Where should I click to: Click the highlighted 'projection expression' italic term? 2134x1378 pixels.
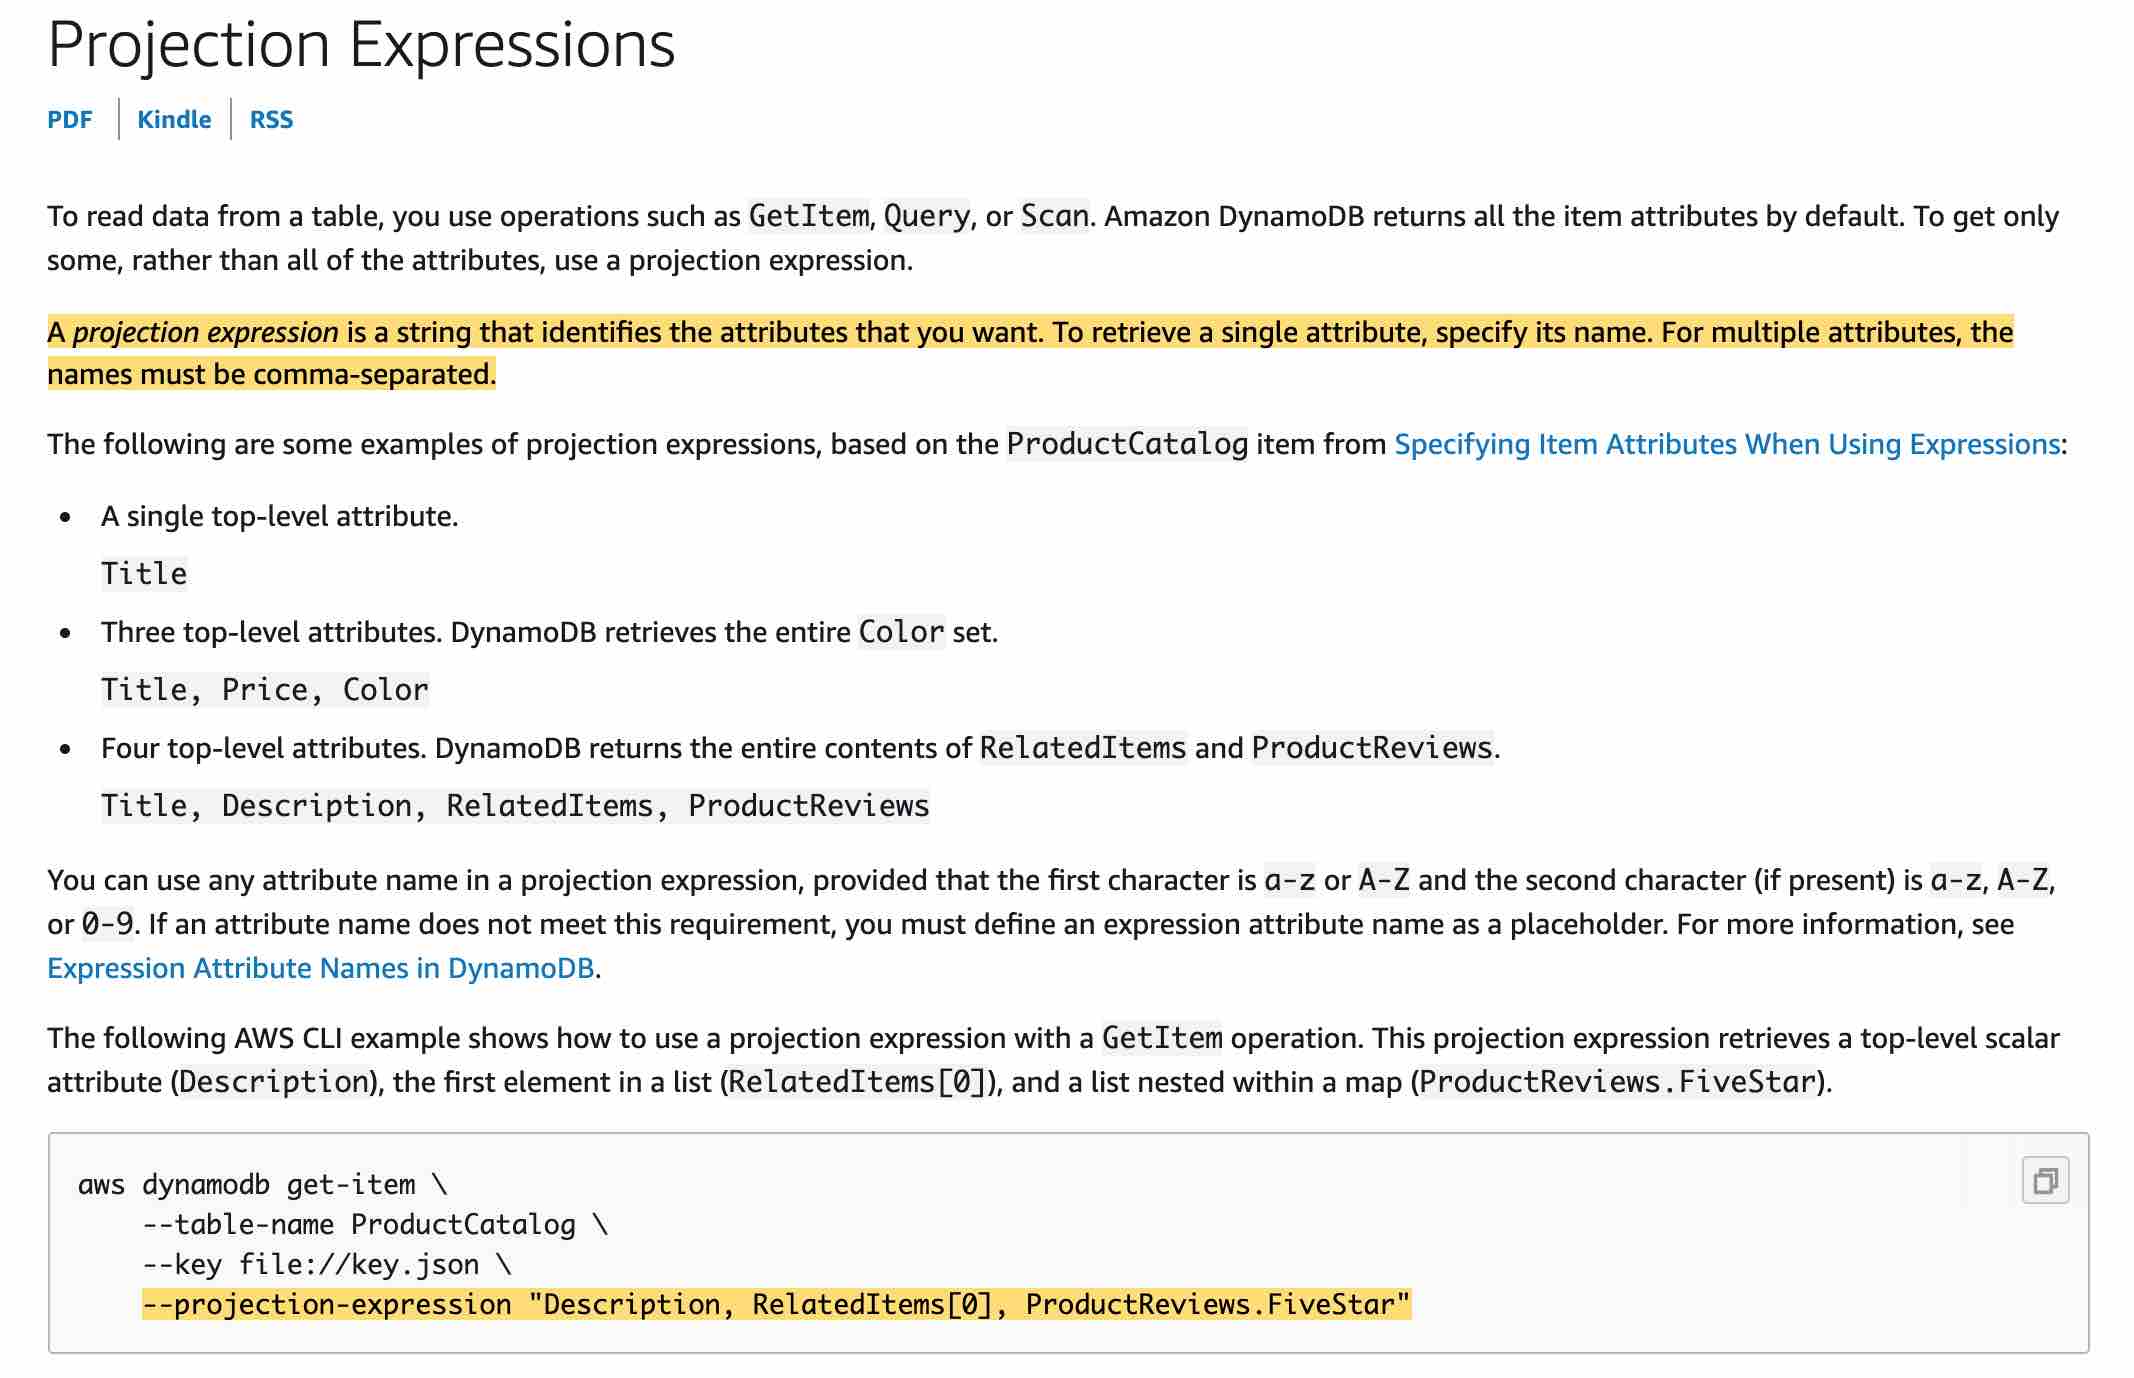pyautogui.click(x=206, y=332)
